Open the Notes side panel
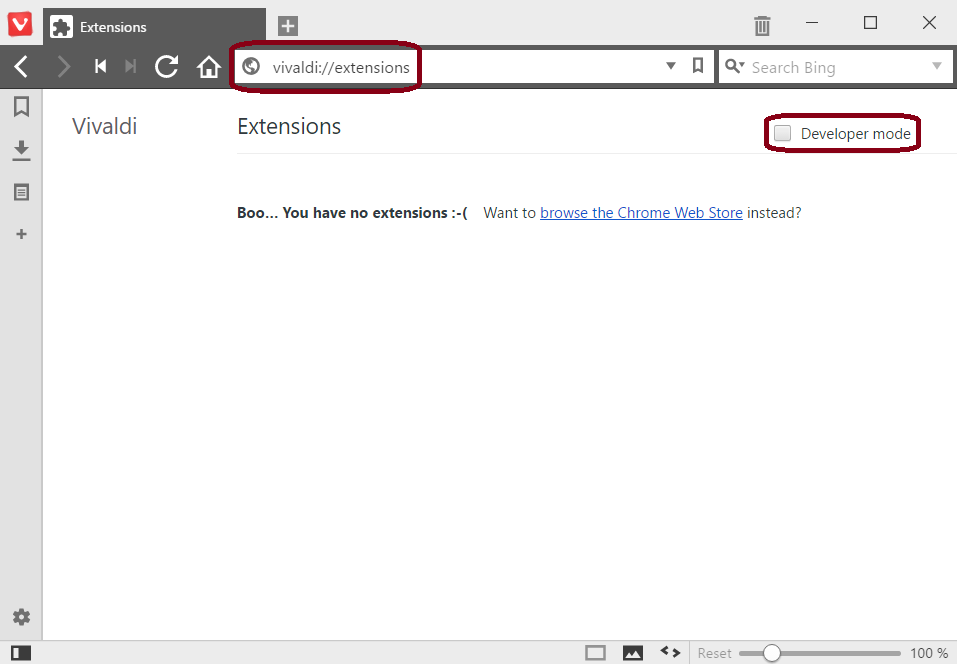The image size is (957, 664). (21, 193)
